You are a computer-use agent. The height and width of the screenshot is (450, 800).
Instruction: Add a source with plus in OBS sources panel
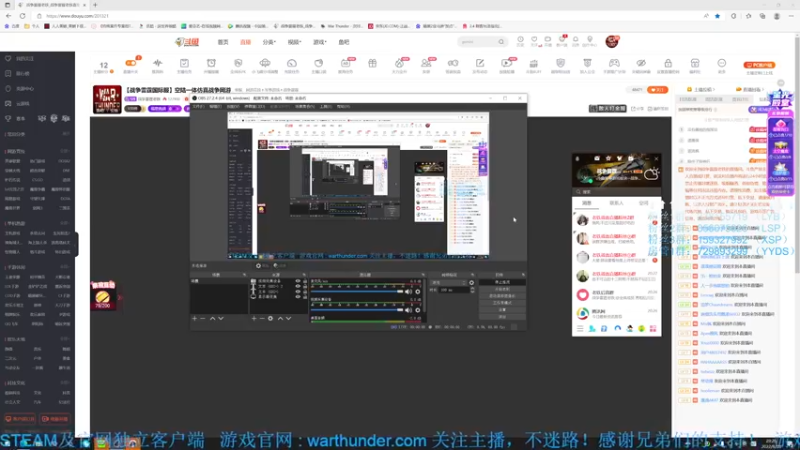click(x=254, y=318)
